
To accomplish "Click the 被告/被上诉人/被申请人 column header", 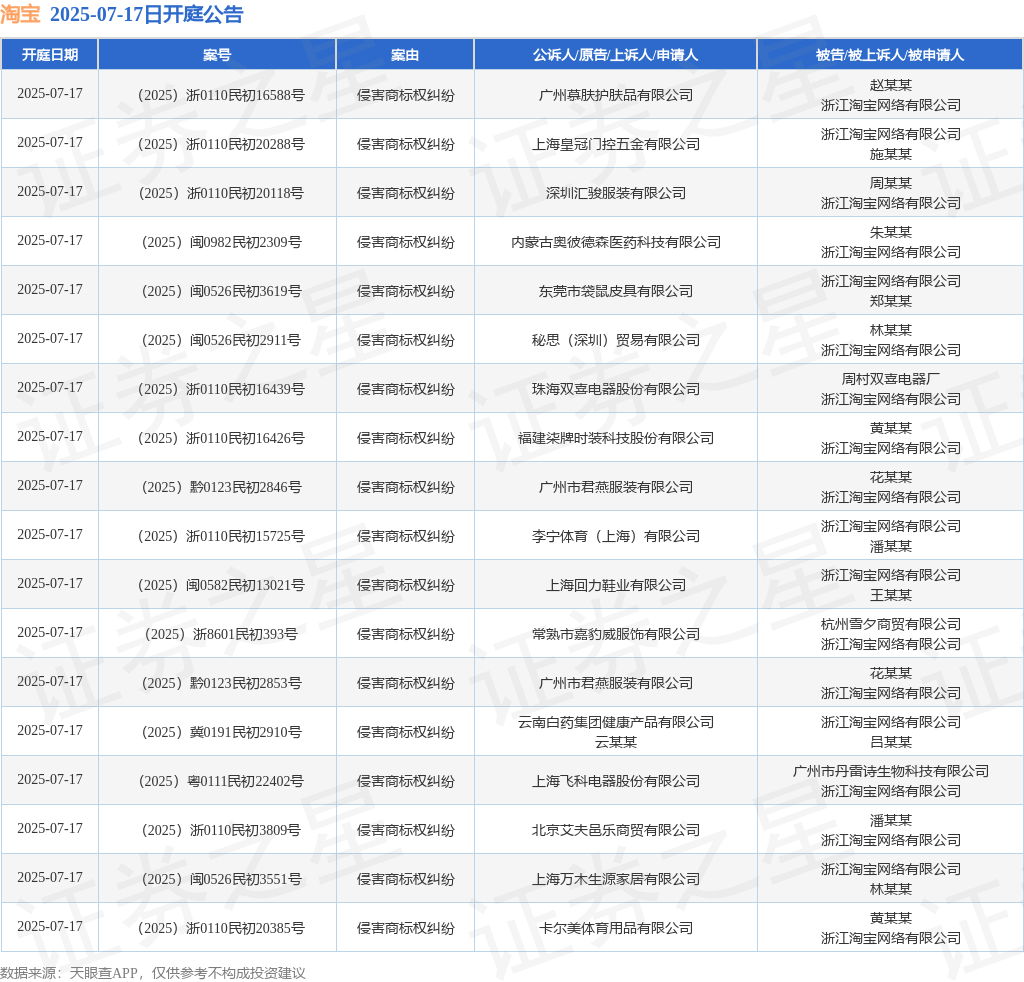I will [x=889, y=55].
